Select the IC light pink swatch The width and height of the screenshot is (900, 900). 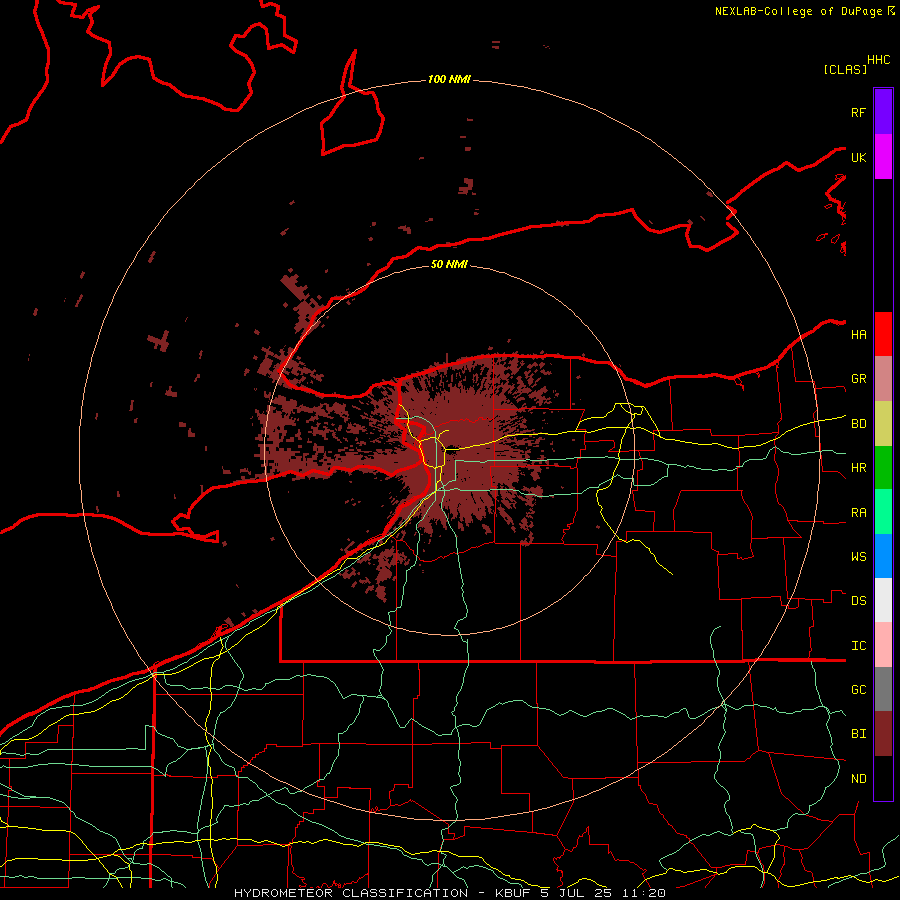tap(883, 645)
